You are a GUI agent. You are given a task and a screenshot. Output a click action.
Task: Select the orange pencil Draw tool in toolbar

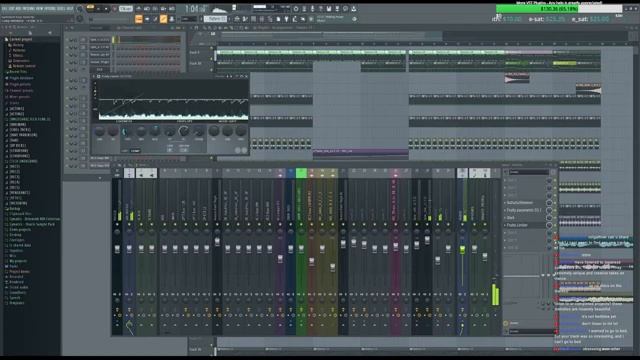(x=163, y=19)
